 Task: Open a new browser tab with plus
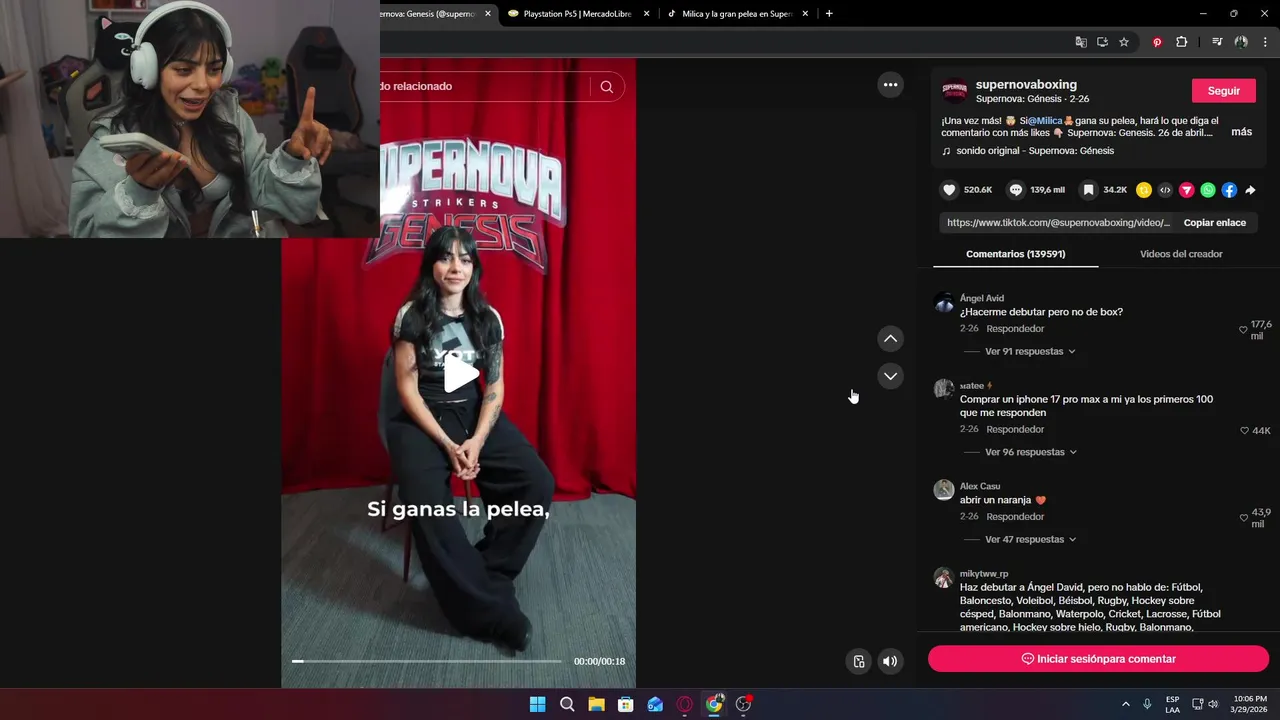(x=829, y=14)
